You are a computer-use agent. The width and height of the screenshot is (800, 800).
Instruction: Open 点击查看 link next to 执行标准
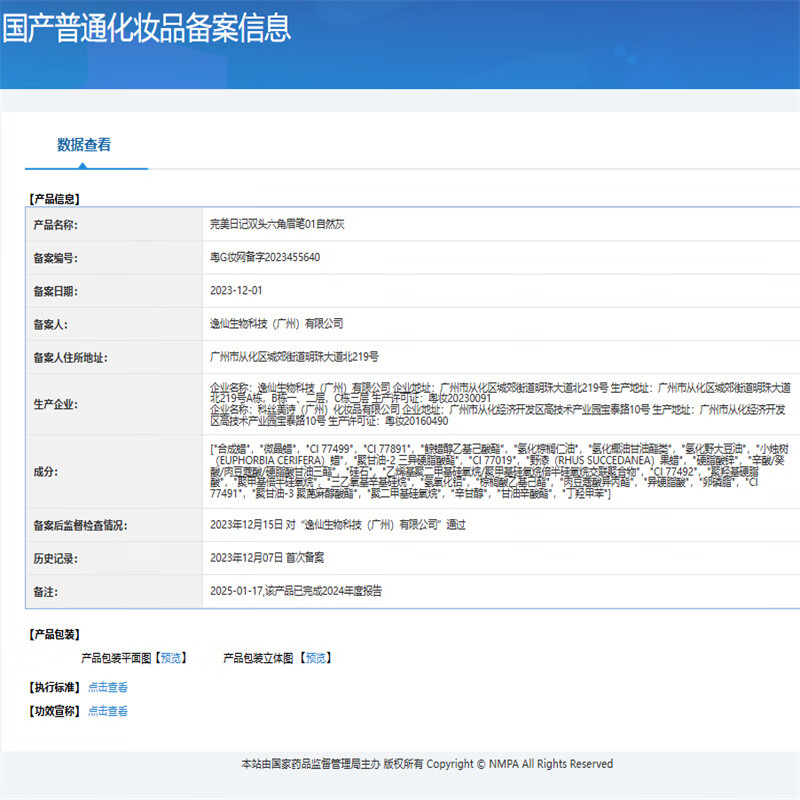point(108,687)
